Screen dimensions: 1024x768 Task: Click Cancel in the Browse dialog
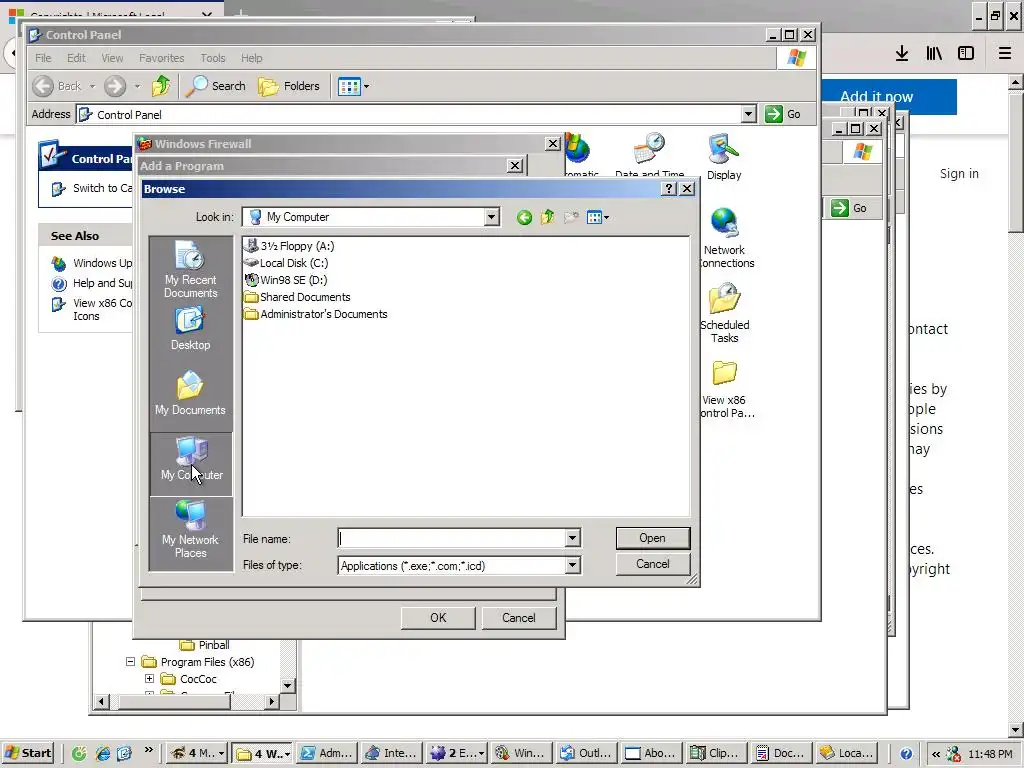[x=652, y=564]
